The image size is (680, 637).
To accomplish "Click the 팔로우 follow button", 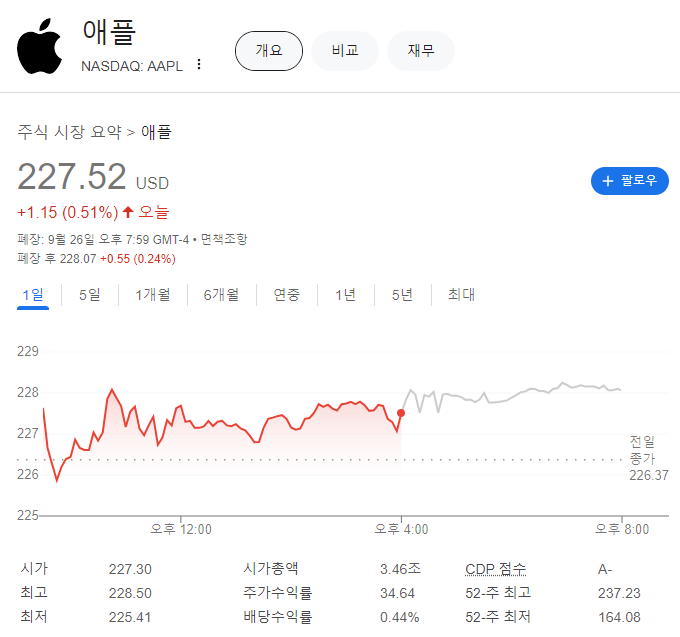I will coord(630,181).
